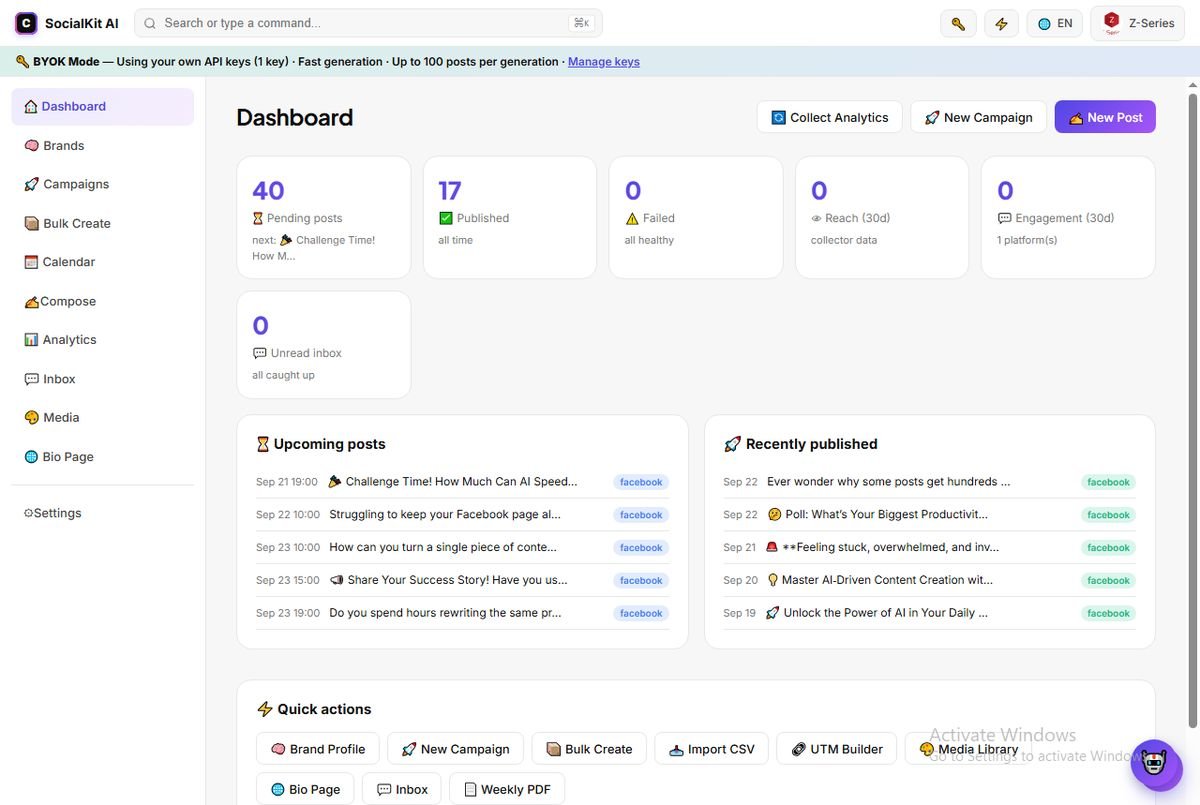
Task: Click the Recently published heading
Action: point(801,444)
